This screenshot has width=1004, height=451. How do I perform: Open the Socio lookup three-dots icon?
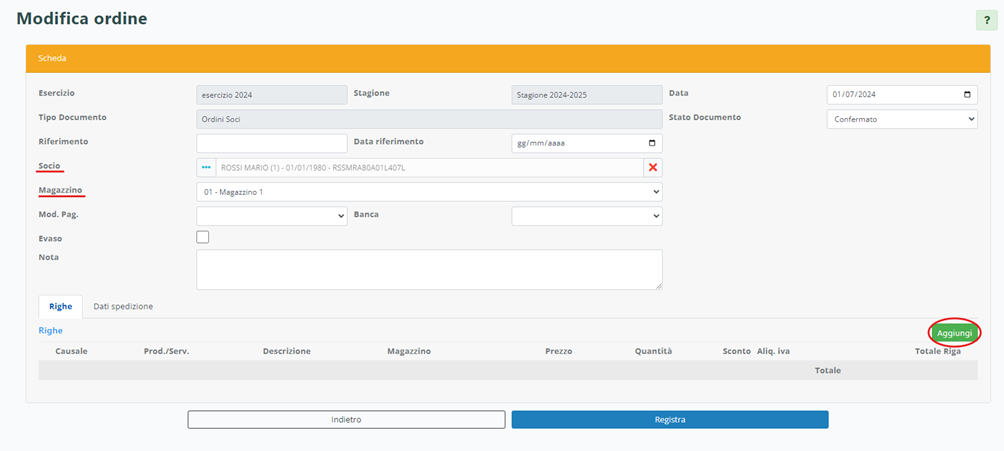pos(207,168)
